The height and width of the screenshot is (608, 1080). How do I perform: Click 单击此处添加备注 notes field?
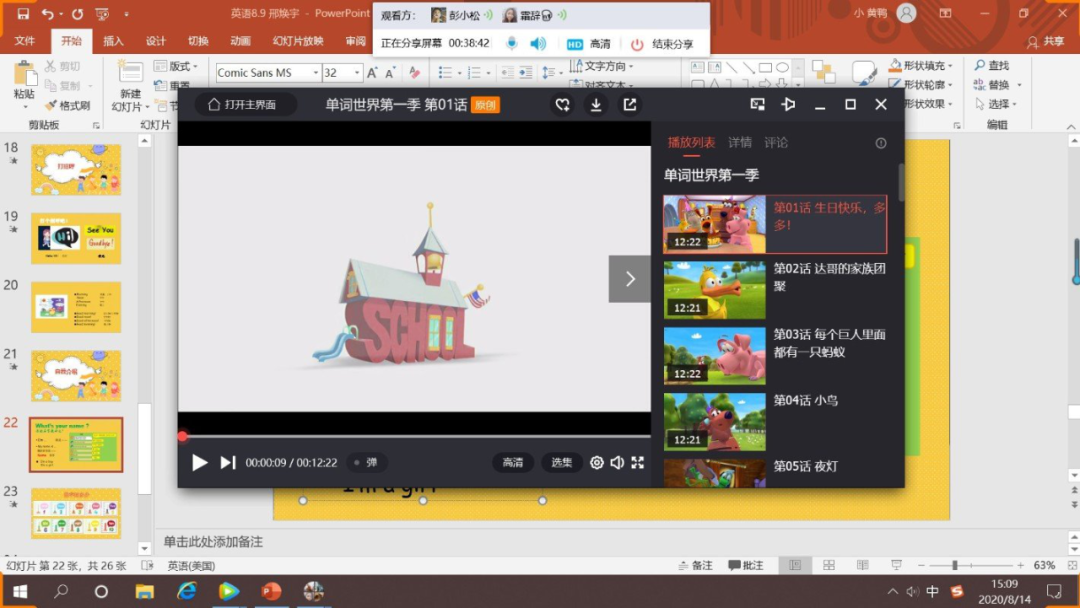coord(213,542)
